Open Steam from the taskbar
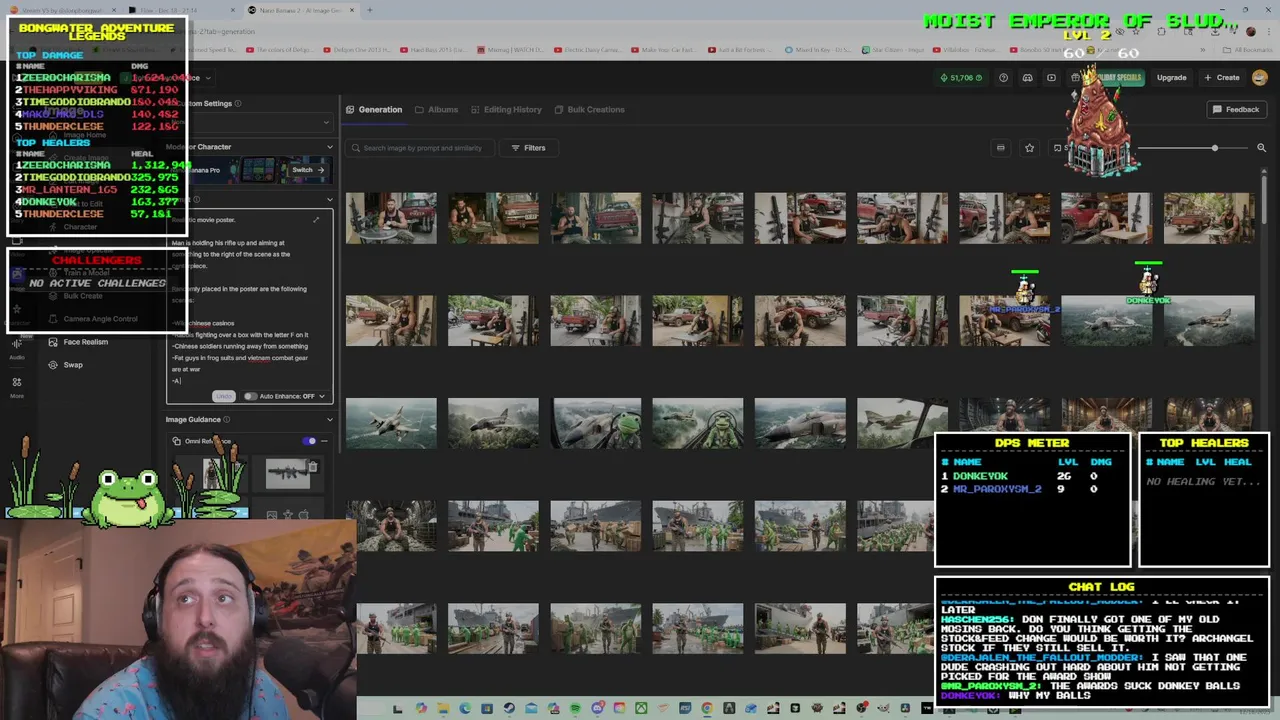This screenshot has height=720, width=1280. click(x=509, y=709)
